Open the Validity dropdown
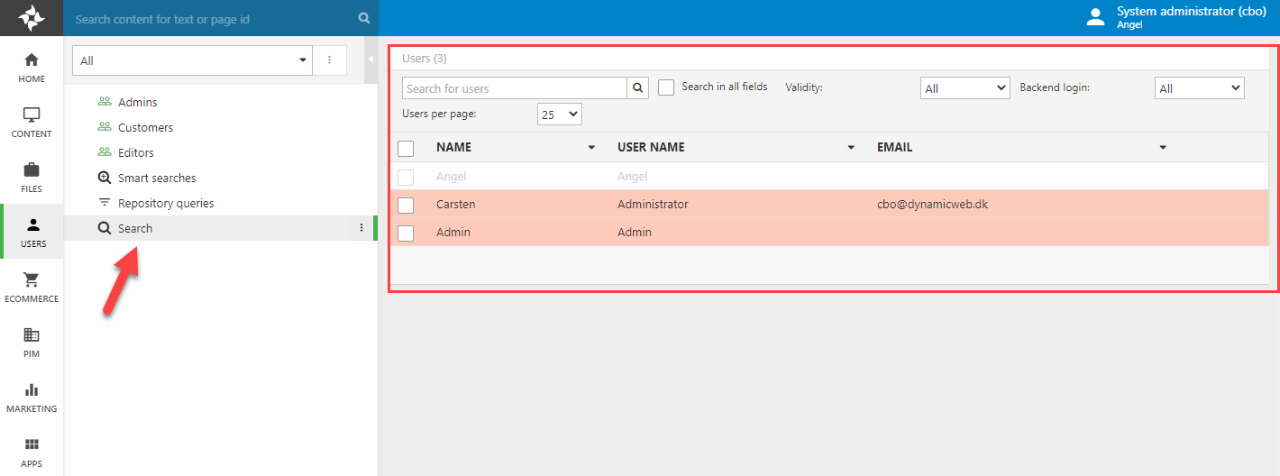Viewport: 1280px width, 476px height. (x=964, y=89)
